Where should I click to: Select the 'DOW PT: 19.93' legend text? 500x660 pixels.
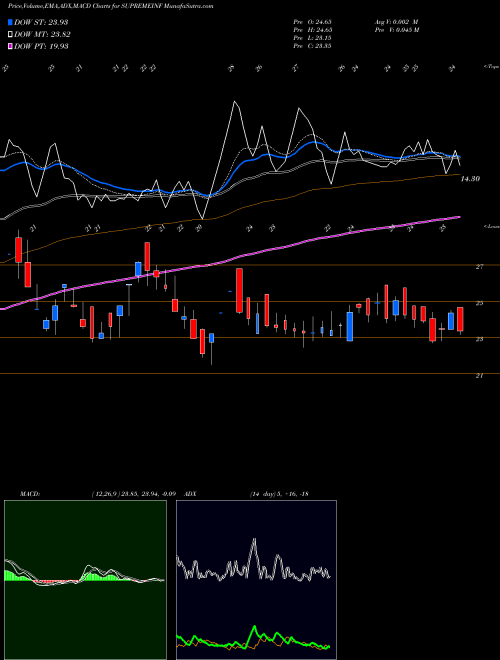tap(41, 46)
